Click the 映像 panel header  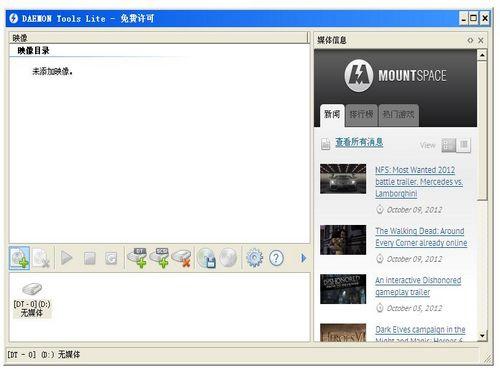tap(159, 38)
